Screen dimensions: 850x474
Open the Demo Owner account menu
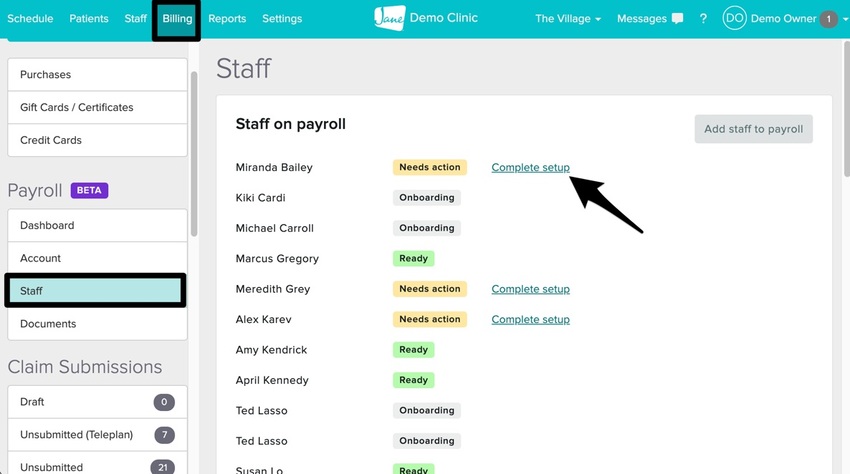click(x=783, y=19)
